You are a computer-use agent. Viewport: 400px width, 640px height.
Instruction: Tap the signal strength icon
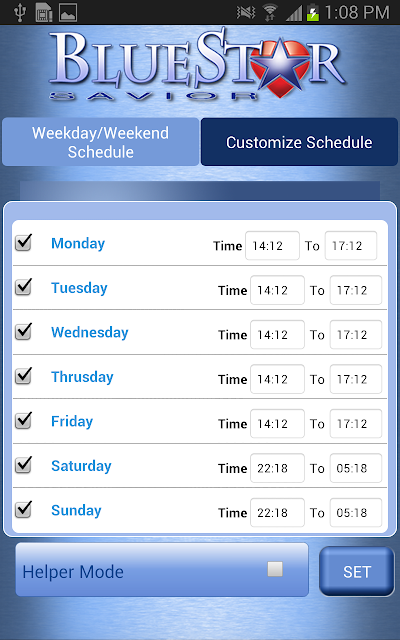click(x=293, y=13)
